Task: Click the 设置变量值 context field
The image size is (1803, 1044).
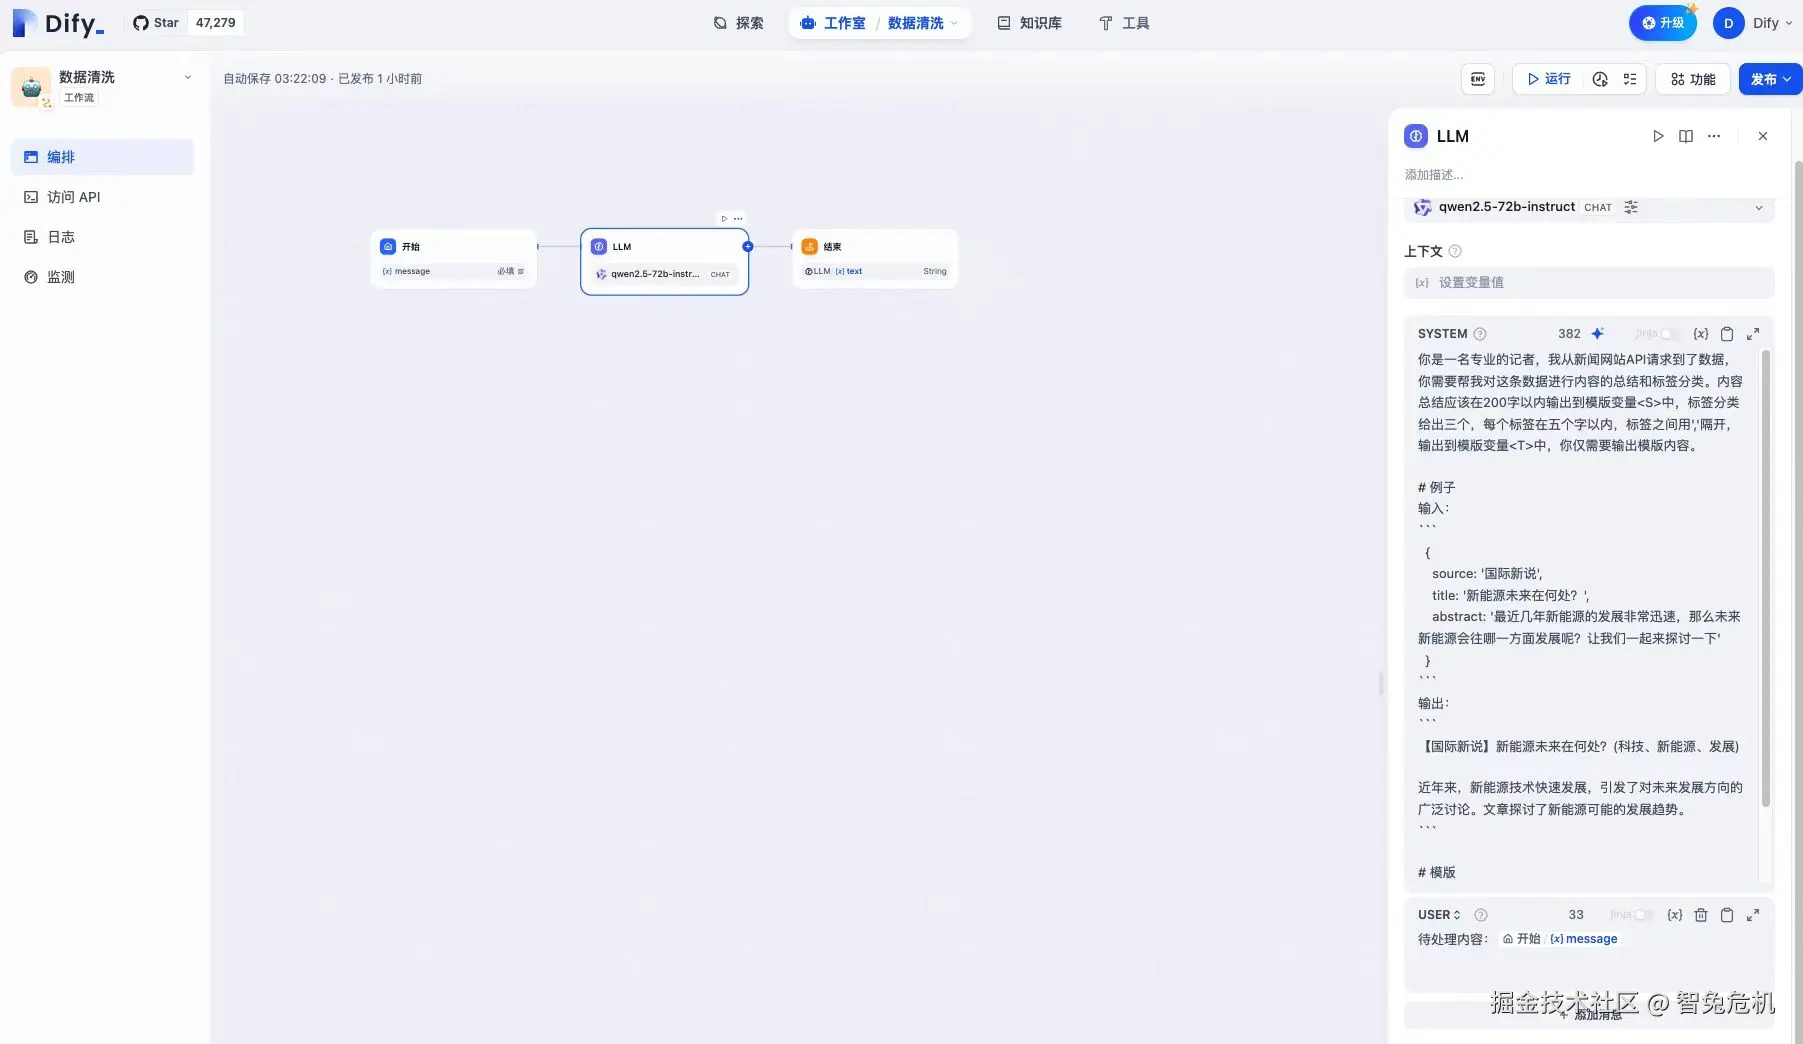Action: click(x=1589, y=282)
